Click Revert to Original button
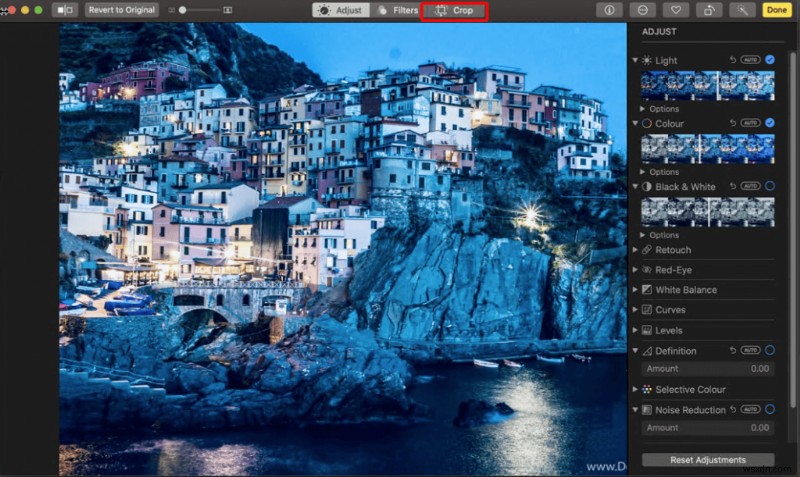Screen dimensions: 800x477 click(121, 10)
